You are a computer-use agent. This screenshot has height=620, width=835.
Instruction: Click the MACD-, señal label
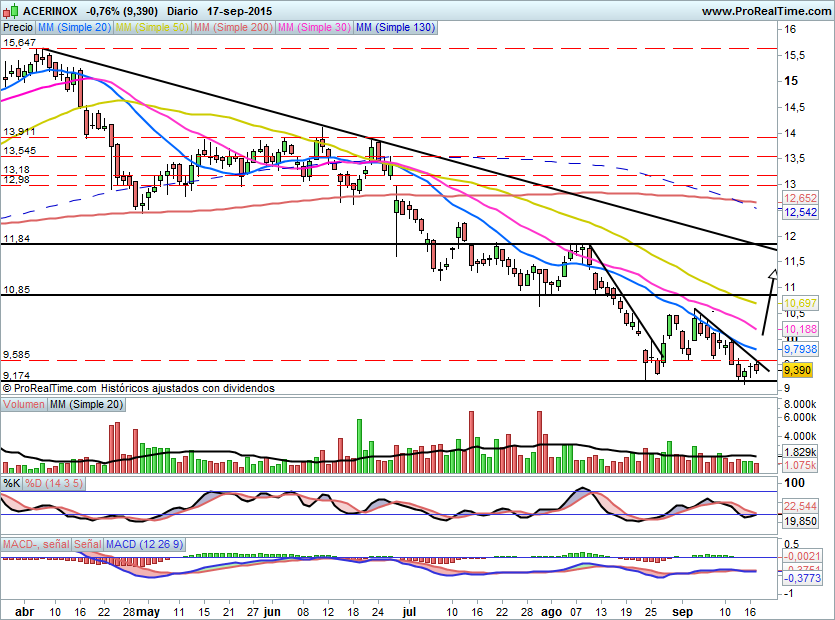(35, 545)
